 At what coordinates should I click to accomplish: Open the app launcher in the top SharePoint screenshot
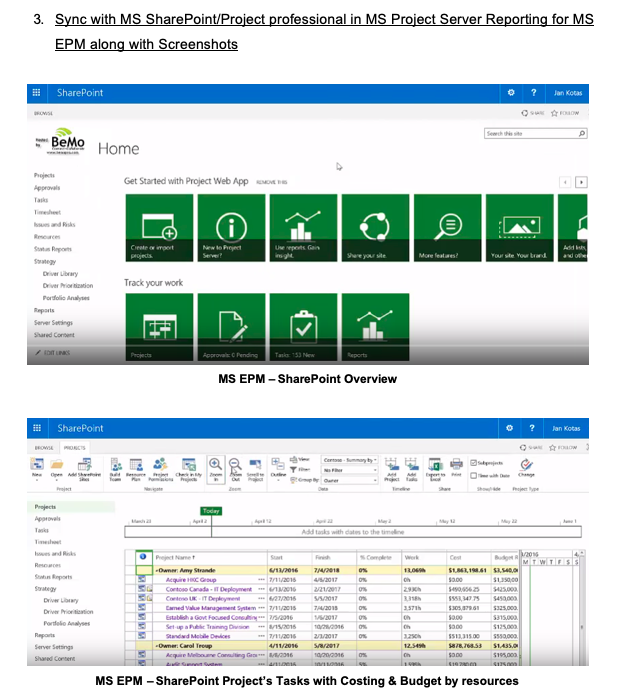pos(37,93)
